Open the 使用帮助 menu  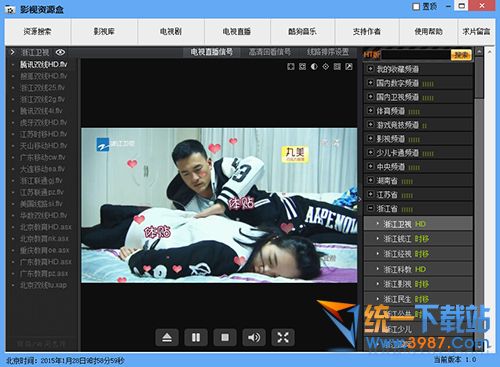point(429,32)
